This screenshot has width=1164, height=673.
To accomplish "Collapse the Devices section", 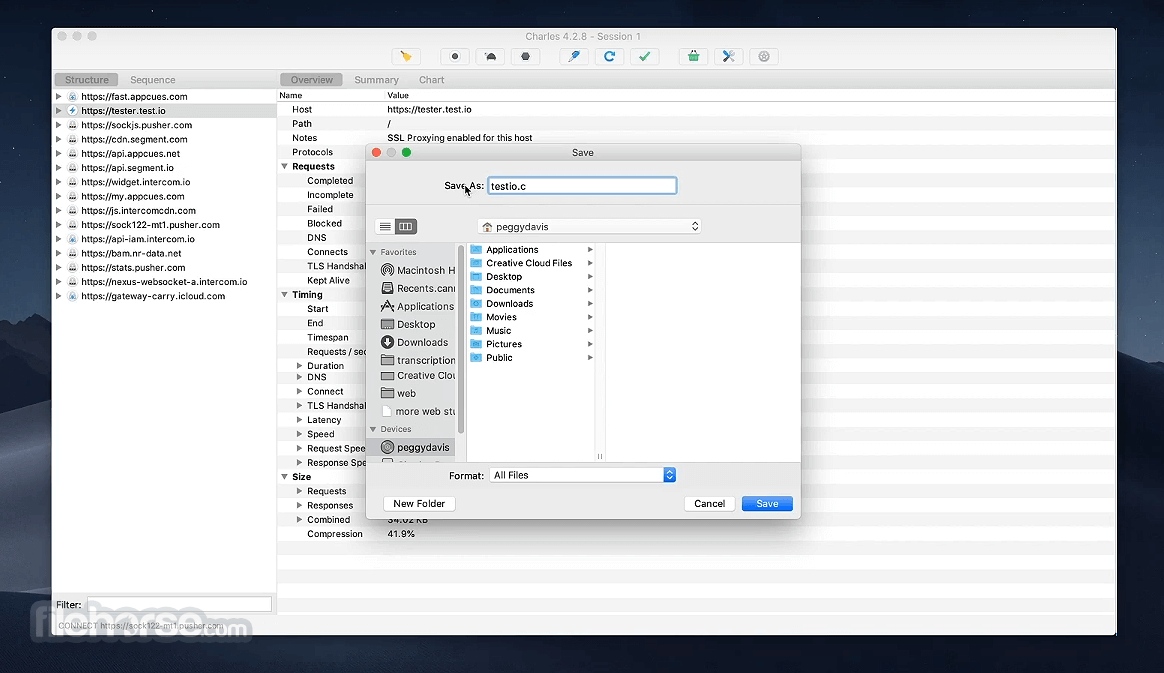I will click(x=373, y=429).
